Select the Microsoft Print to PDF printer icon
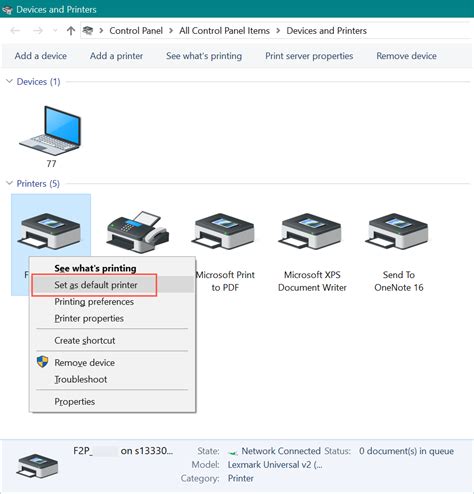Screen dimensions: 474x494 click(224, 231)
